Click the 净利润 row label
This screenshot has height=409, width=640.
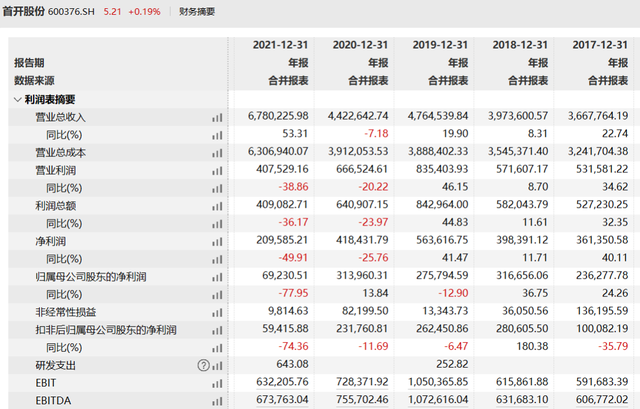50,242
